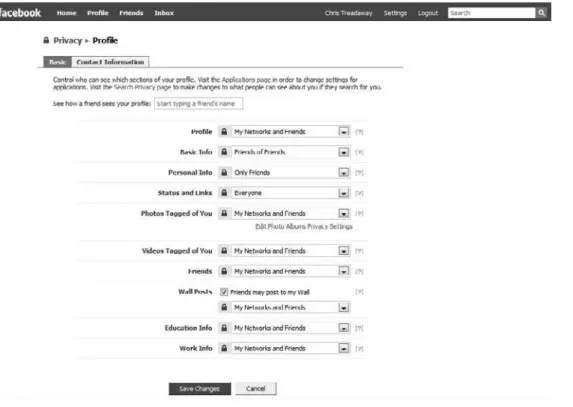Image resolution: width=573 pixels, height=407 pixels.
Task: Click the Applications page link
Action: click(246, 80)
